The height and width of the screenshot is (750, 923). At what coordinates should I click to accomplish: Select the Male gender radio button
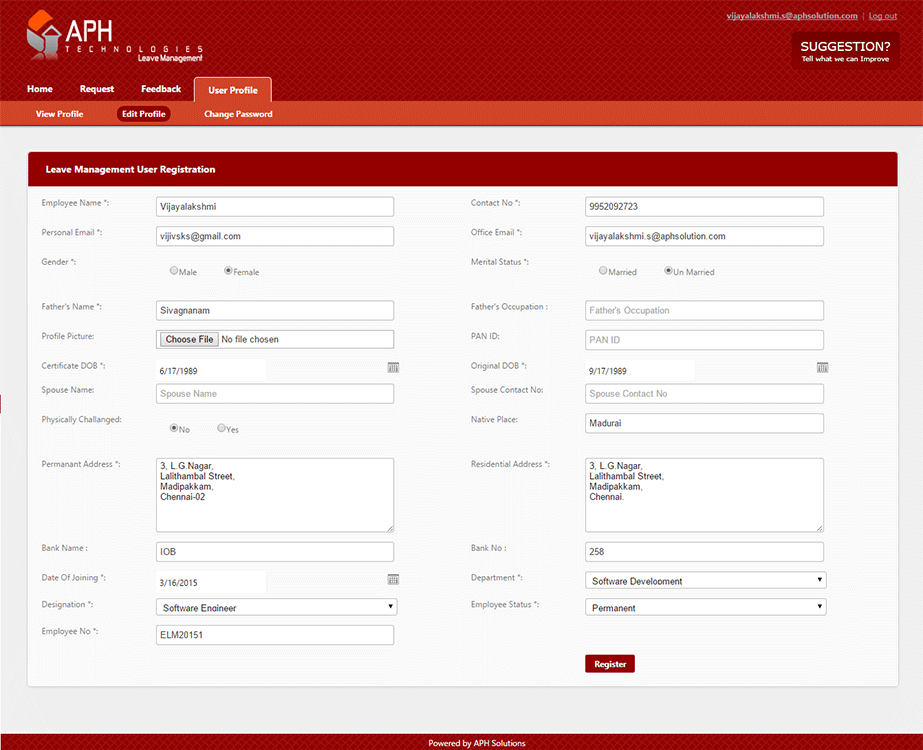click(x=174, y=270)
